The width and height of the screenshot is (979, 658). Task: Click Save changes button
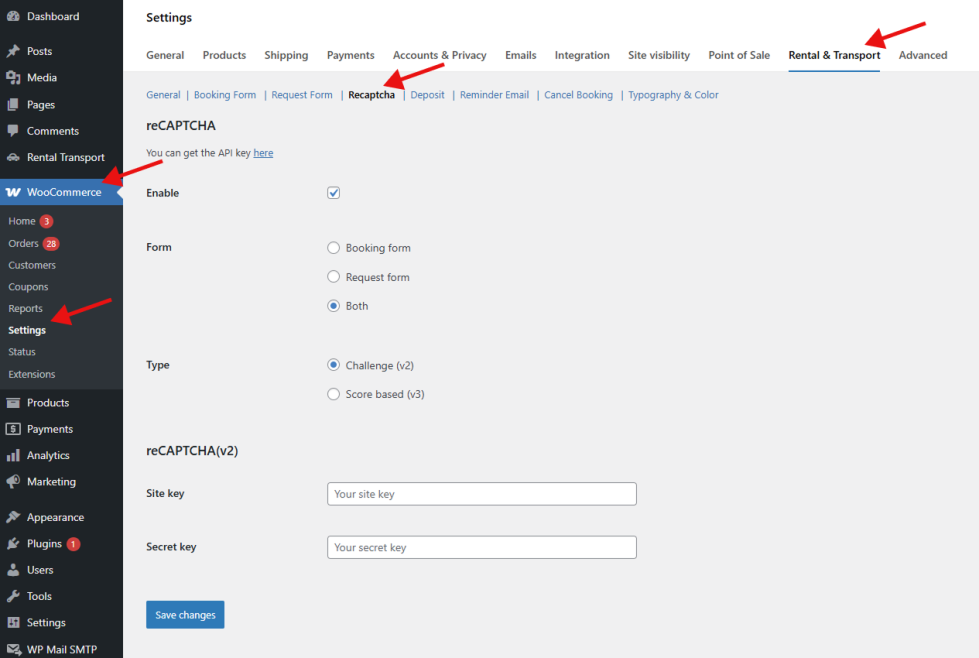click(185, 615)
